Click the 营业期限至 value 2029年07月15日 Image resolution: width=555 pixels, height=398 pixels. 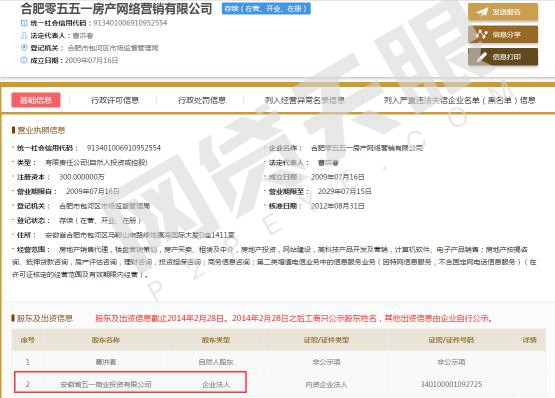(344, 191)
